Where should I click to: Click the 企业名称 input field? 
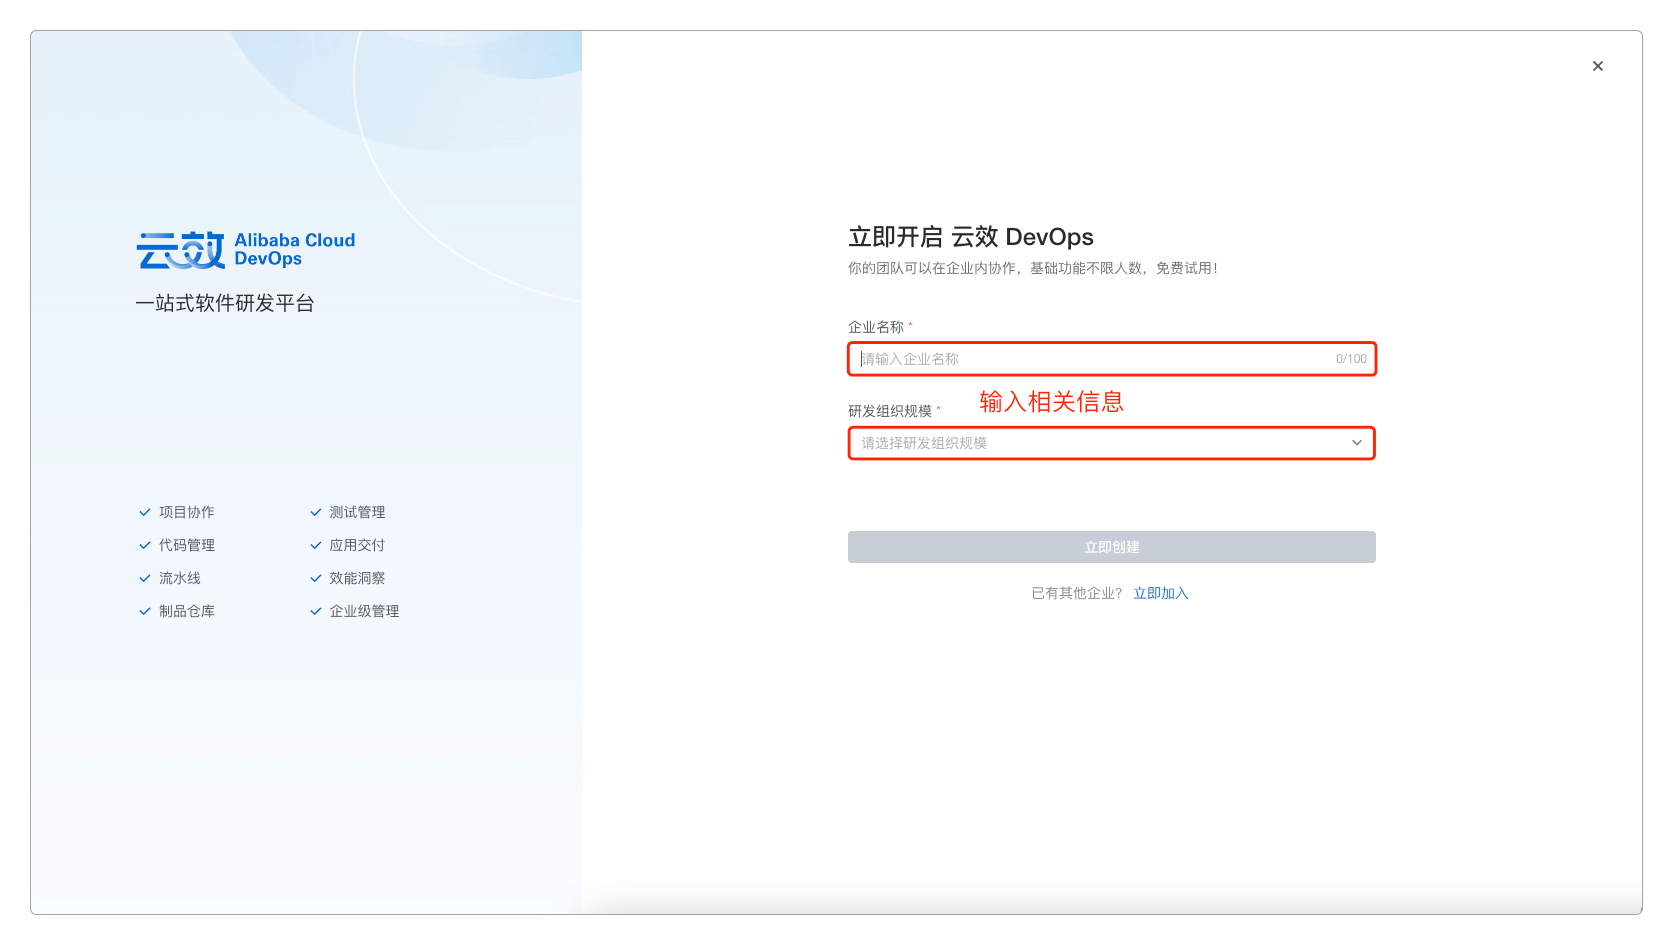(1112, 359)
